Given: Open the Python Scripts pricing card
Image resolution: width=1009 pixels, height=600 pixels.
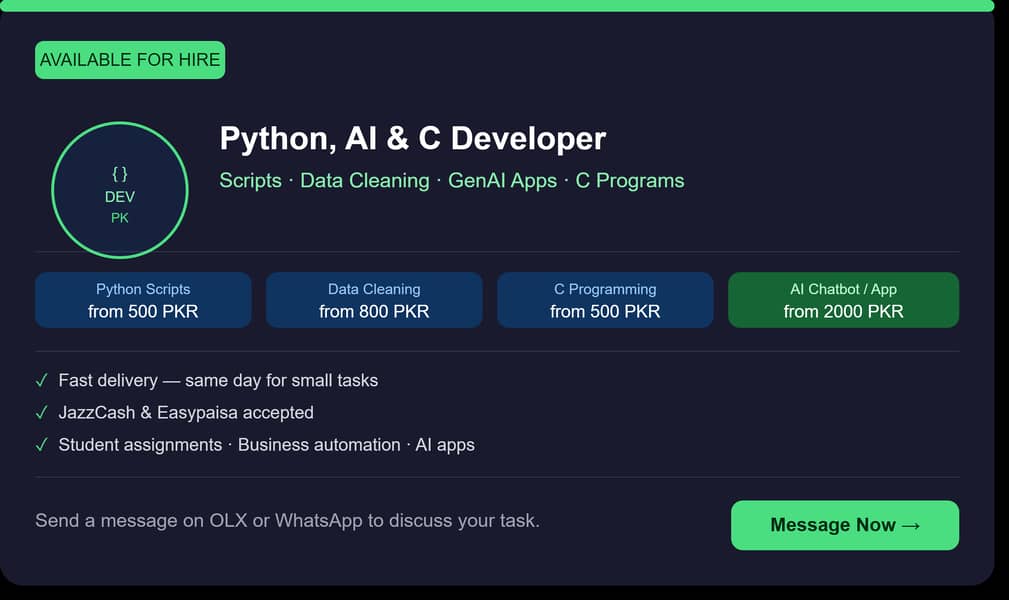Looking at the screenshot, I should pyautogui.click(x=143, y=300).
